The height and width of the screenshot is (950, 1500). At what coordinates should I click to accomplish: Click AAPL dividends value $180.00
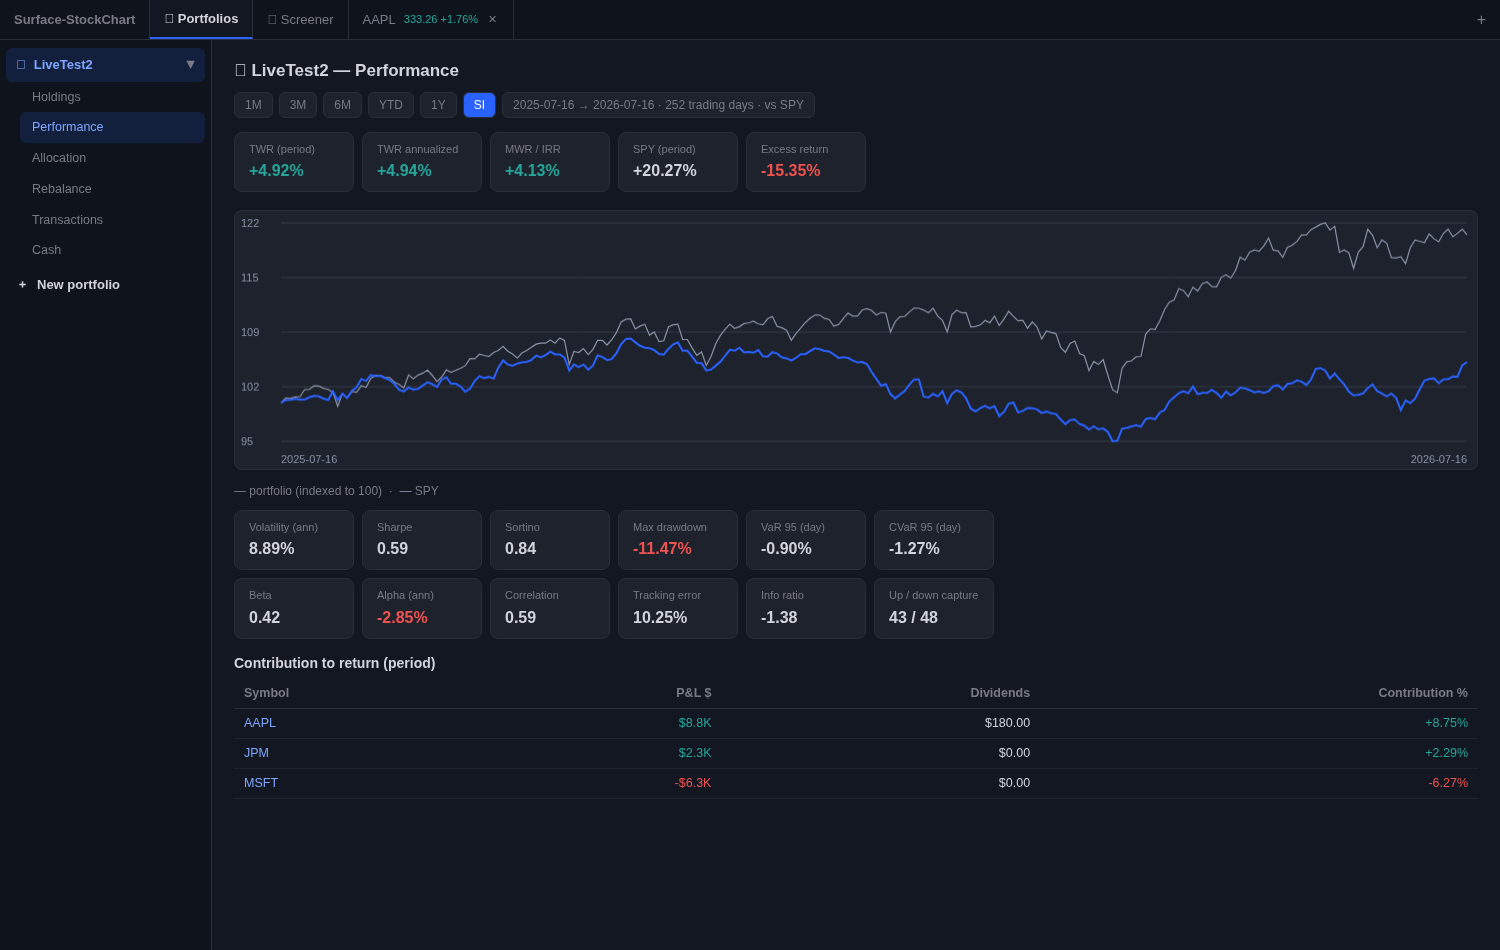point(1007,723)
